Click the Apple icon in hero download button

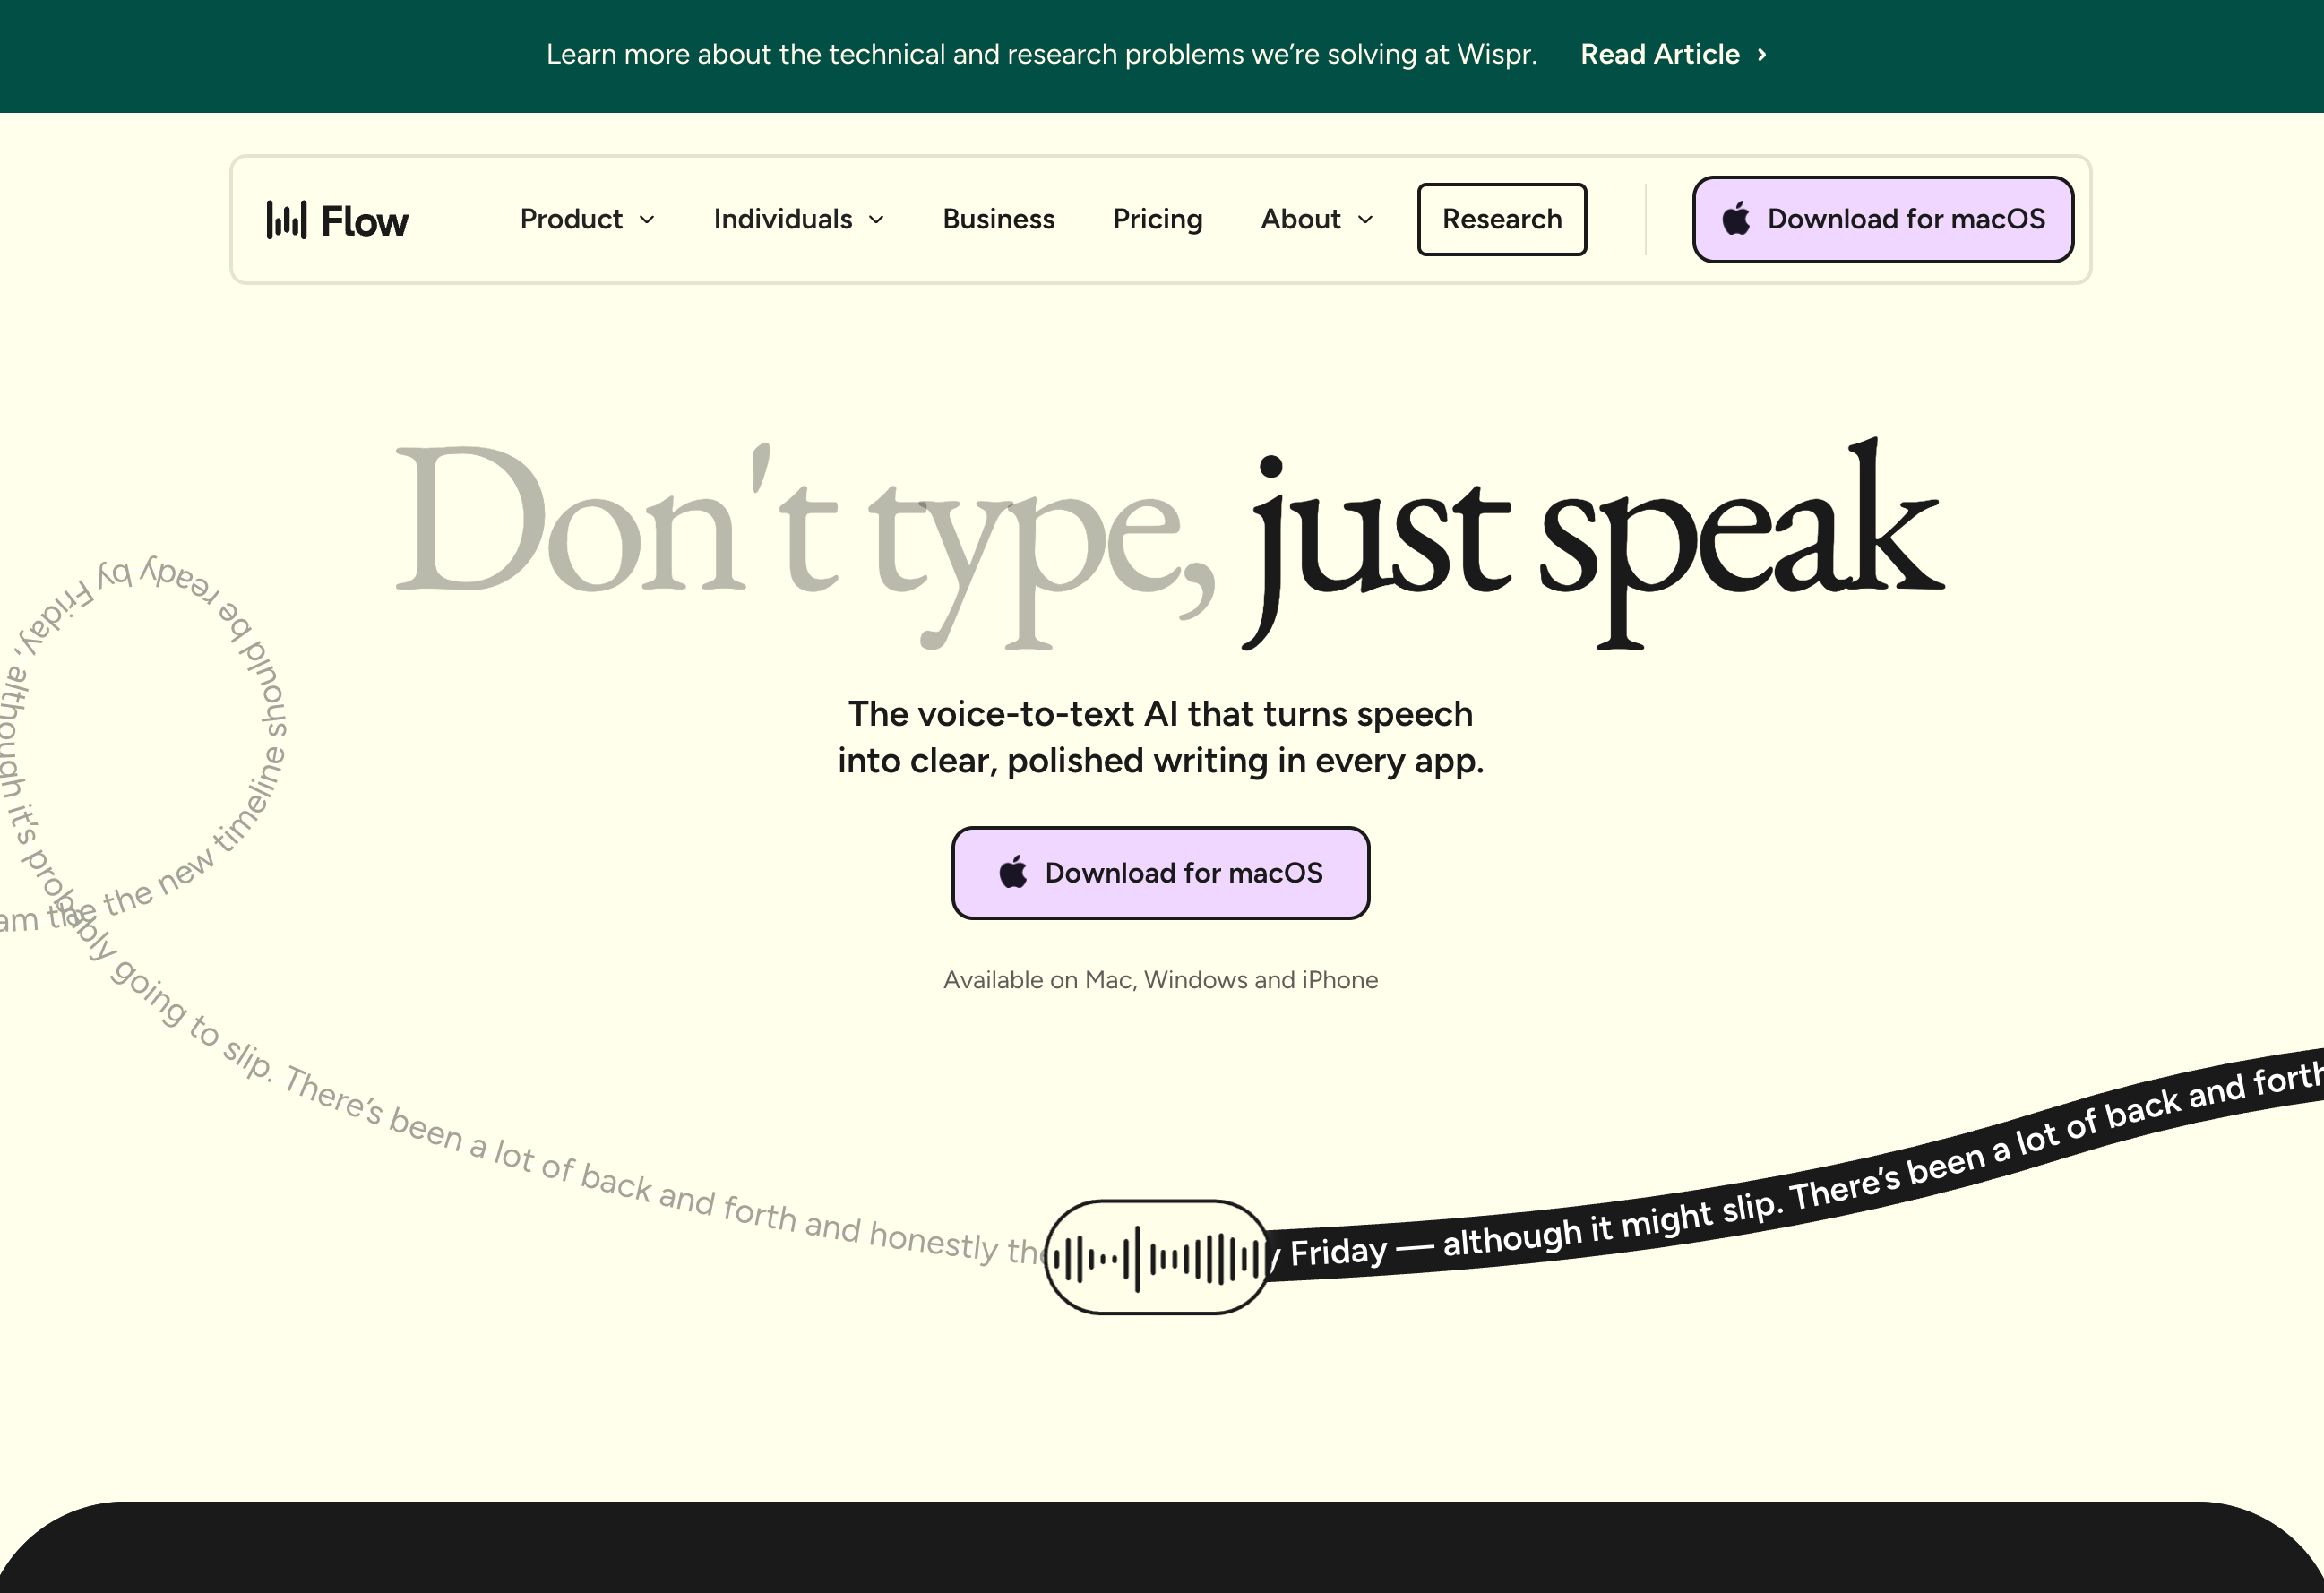coord(1013,872)
